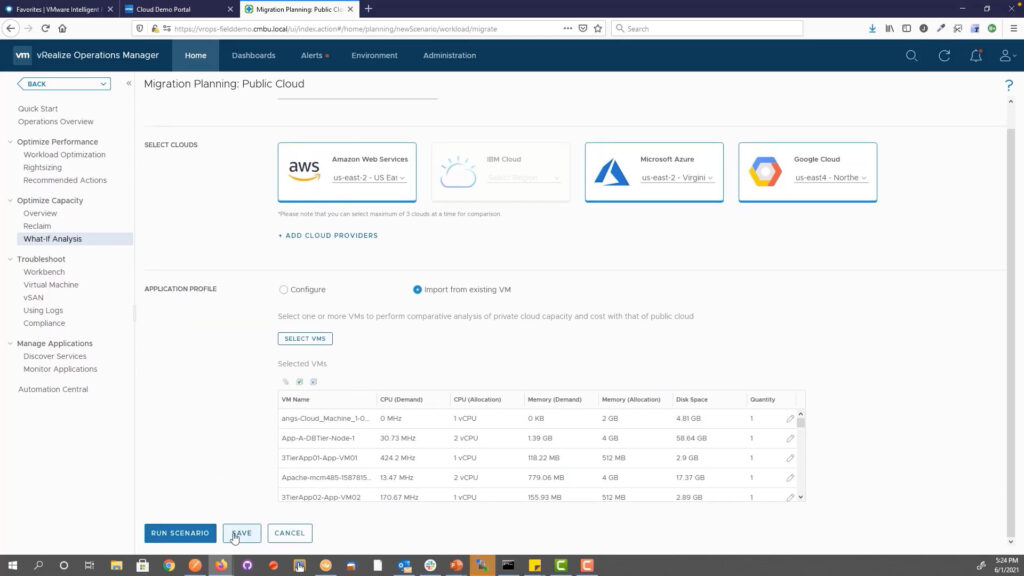Open the Dashboards tab
1024x576 pixels.
(253, 56)
